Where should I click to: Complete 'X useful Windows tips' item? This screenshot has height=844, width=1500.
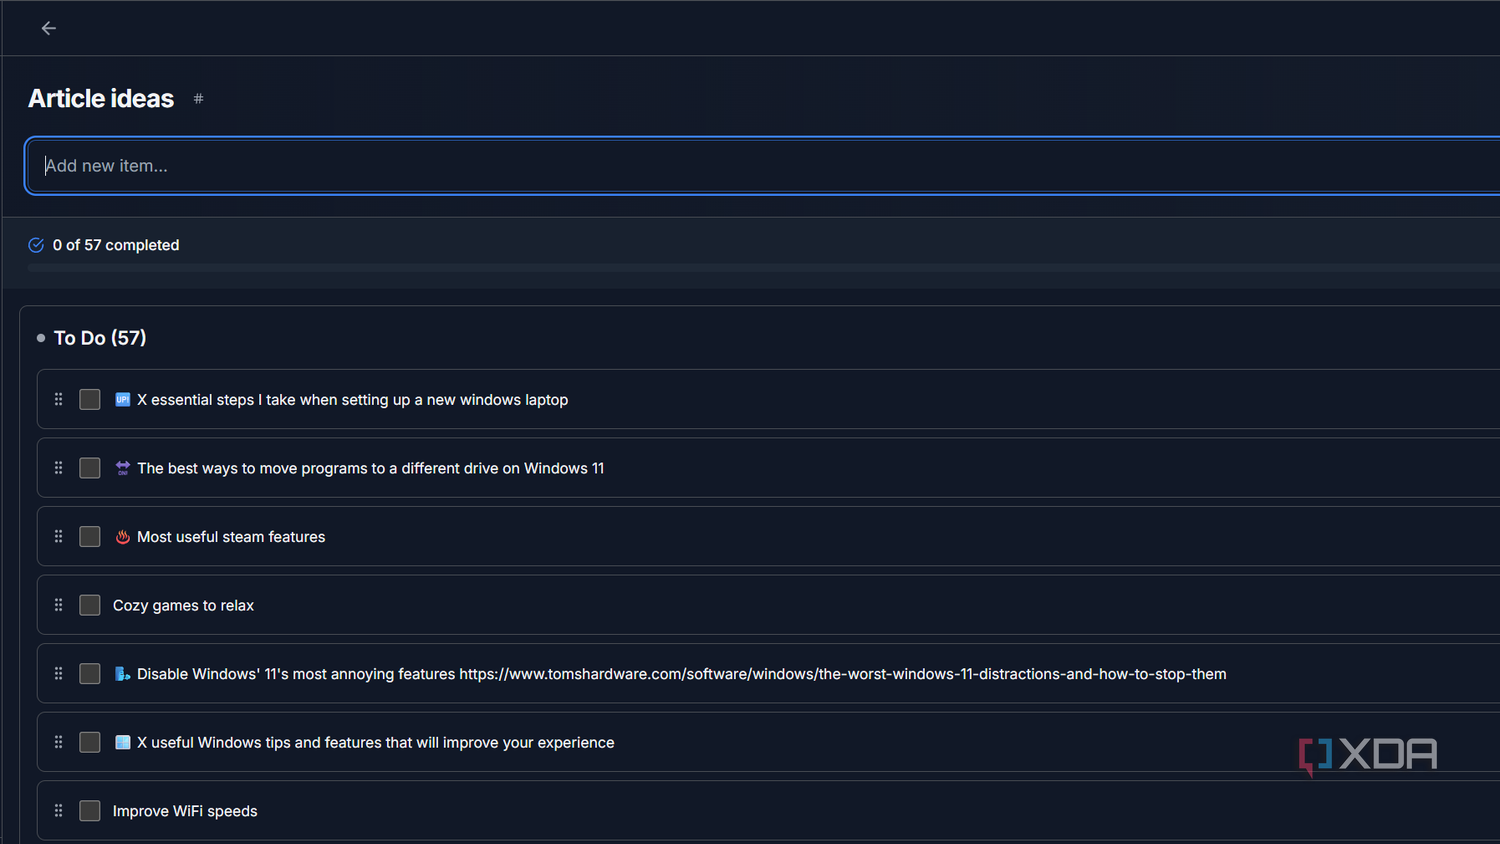point(90,742)
